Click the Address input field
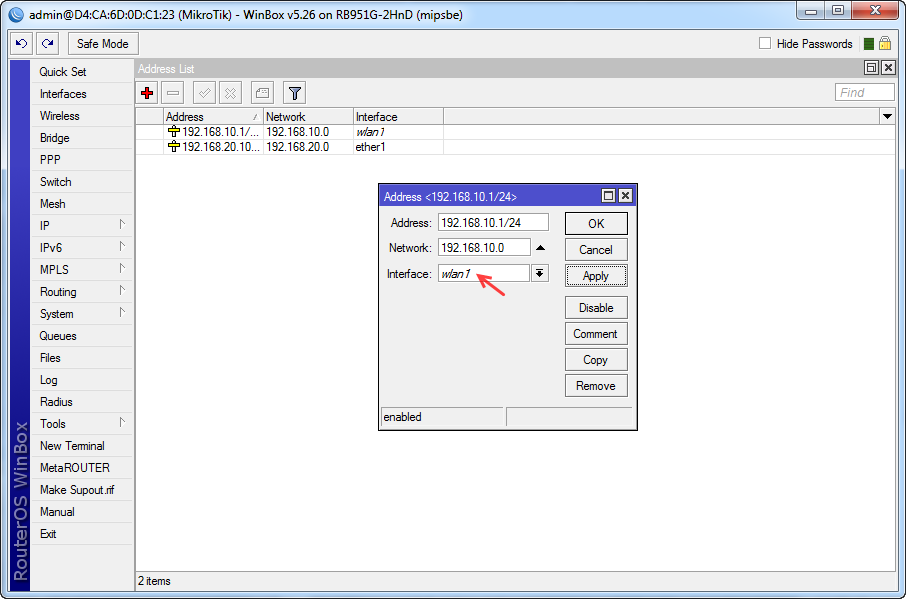The image size is (906, 599). tap(493, 222)
